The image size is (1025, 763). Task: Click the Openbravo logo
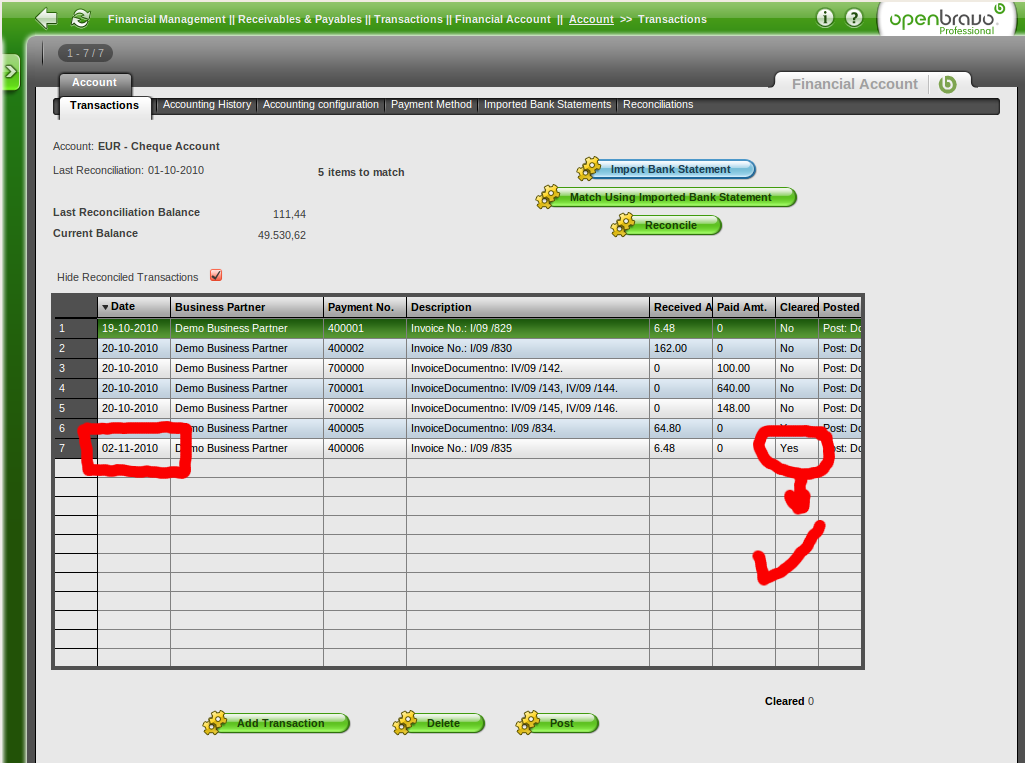pos(946,20)
